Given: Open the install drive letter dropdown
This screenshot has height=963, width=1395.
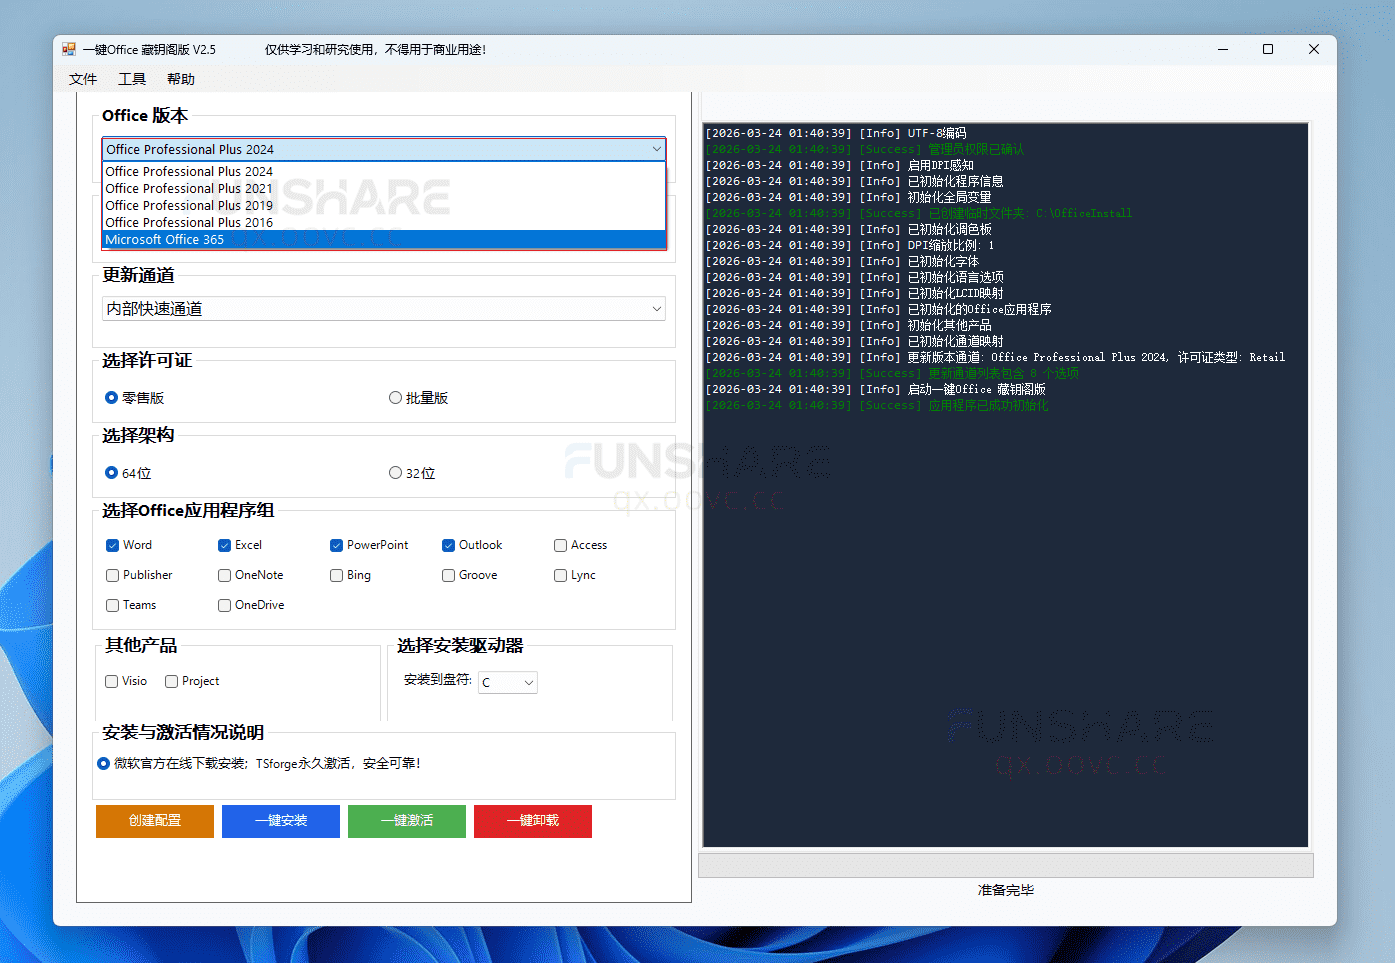Looking at the screenshot, I should click(508, 682).
